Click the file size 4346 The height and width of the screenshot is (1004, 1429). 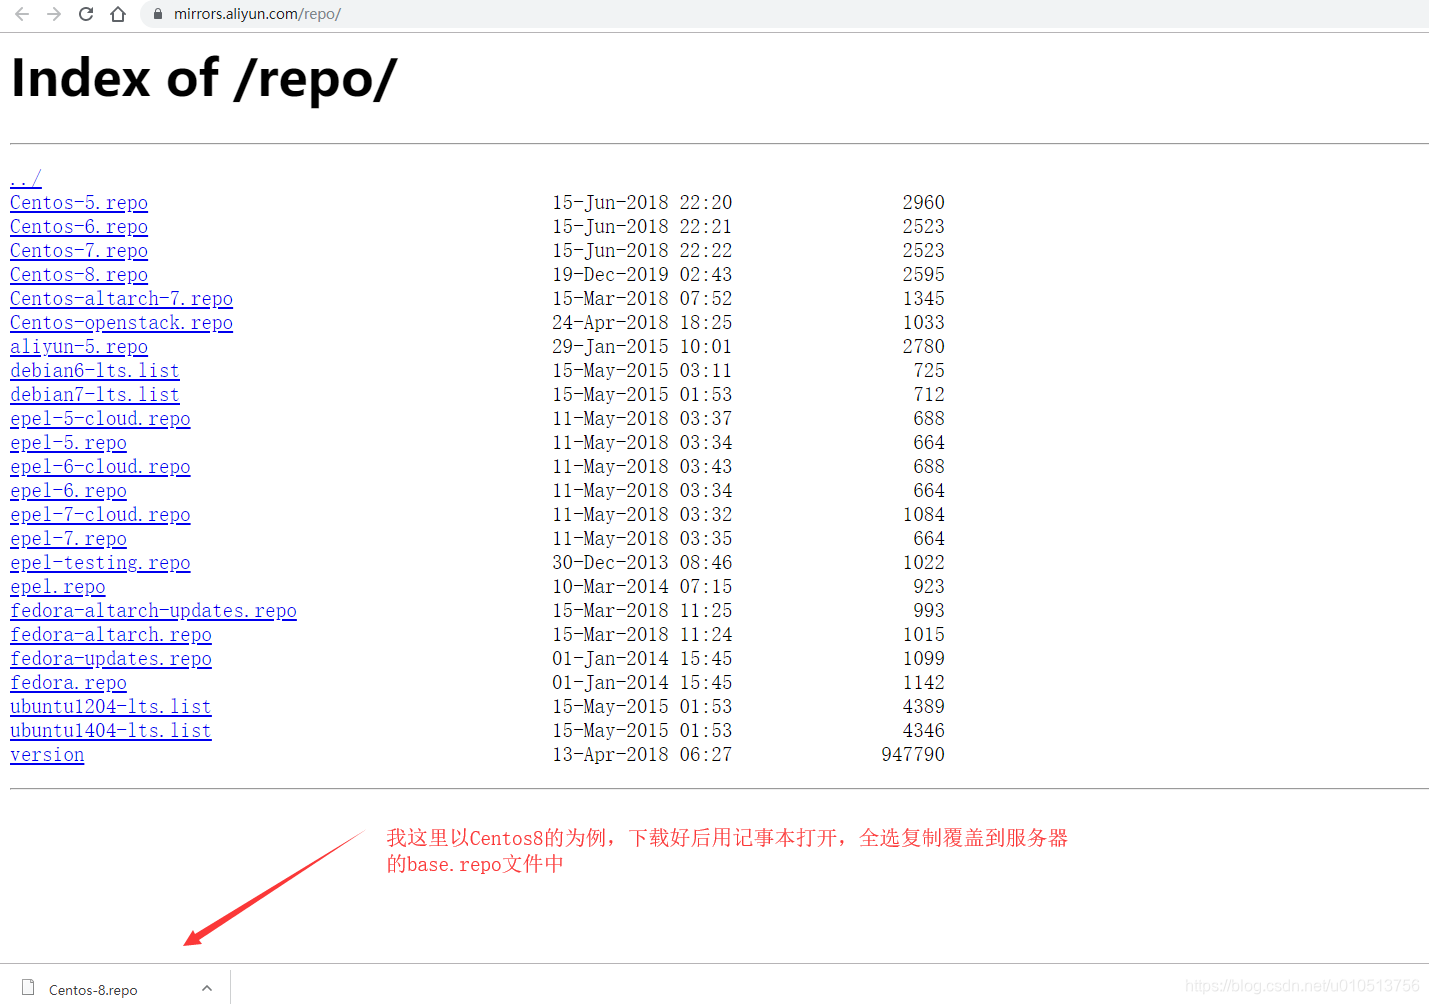[924, 731]
